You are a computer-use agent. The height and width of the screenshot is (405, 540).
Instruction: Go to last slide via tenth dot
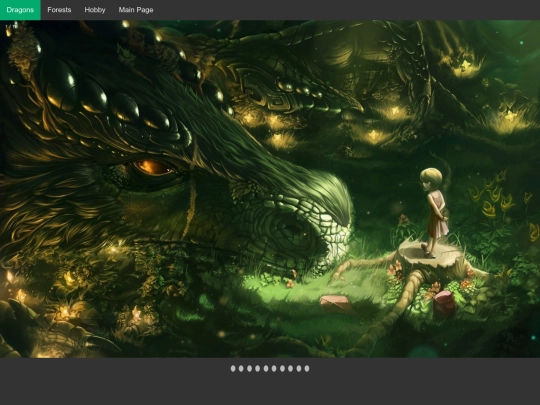coord(307,368)
